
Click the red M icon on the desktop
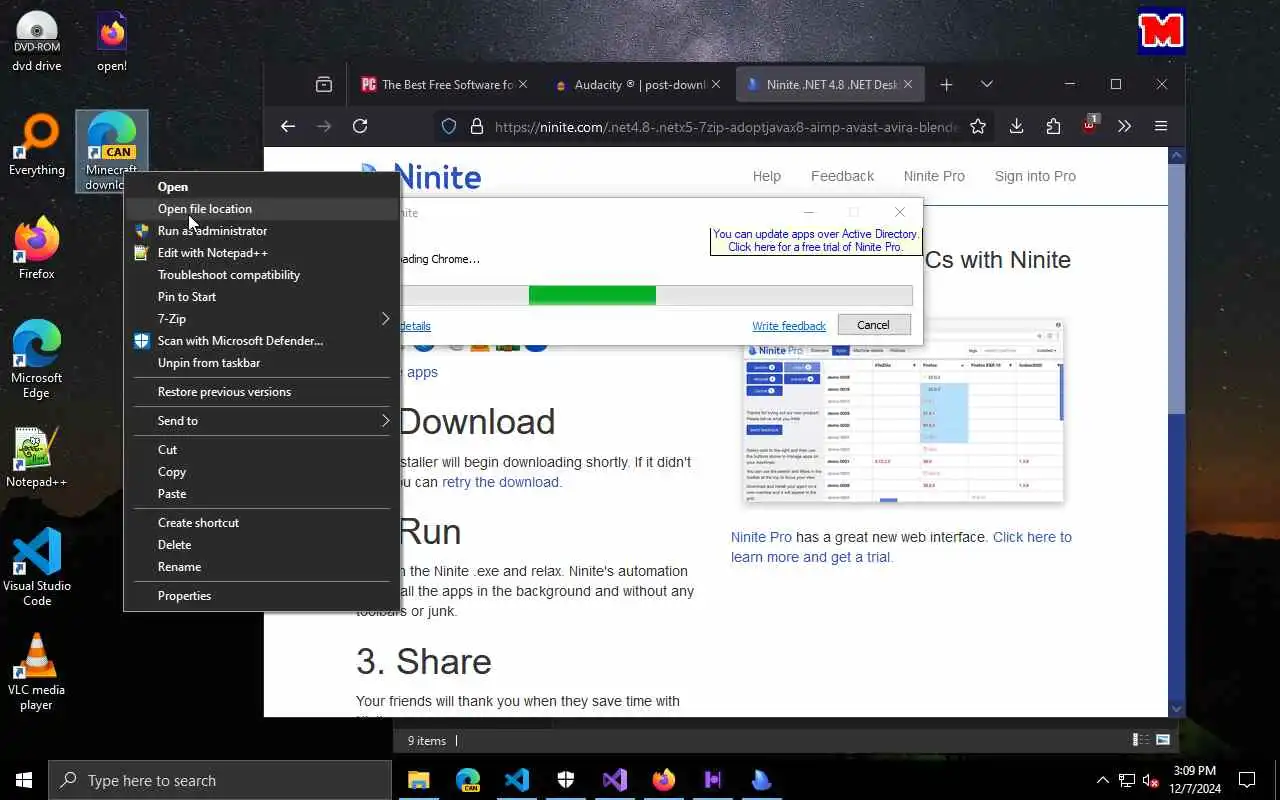(1161, 31)
